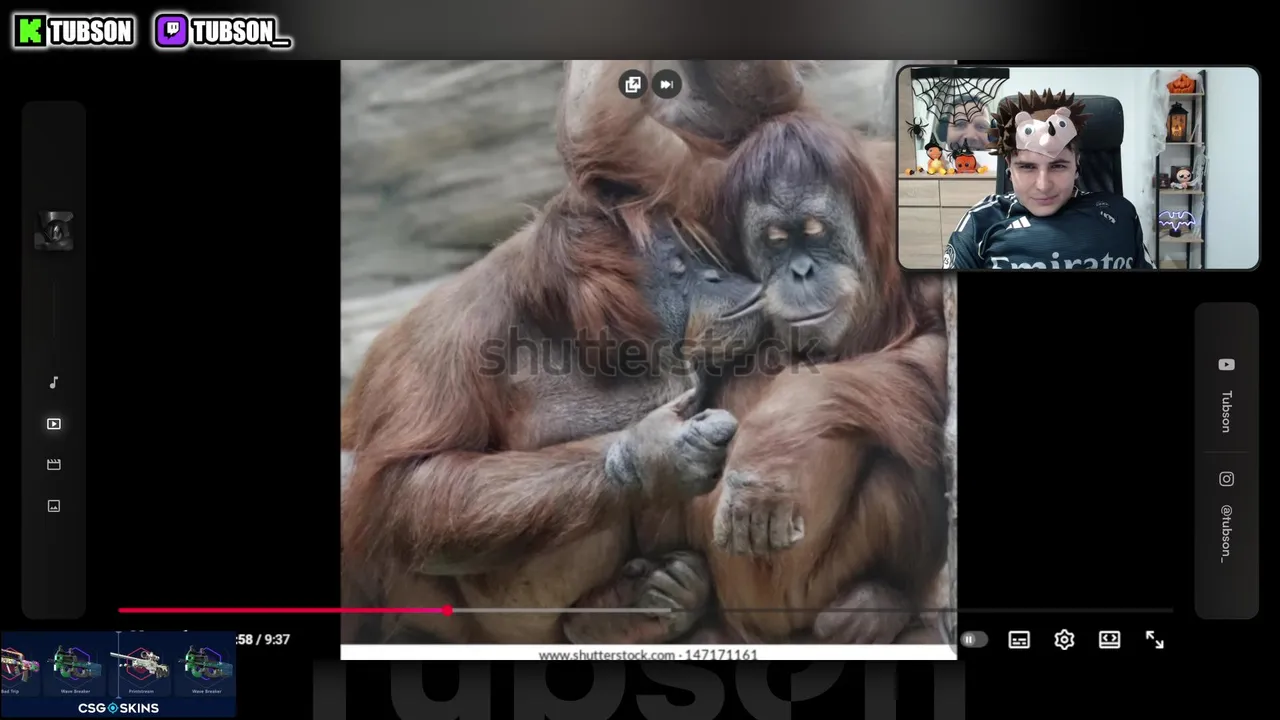This screenshot has width=1280, height=720.
Task: Skip forward with the next icon
Action: [x=666, y=85]
